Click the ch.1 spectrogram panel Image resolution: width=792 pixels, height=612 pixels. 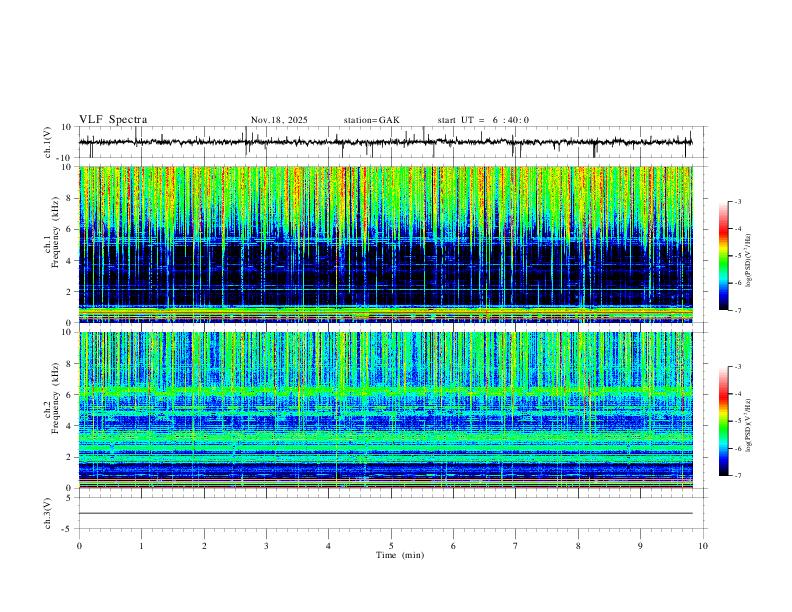386,244
